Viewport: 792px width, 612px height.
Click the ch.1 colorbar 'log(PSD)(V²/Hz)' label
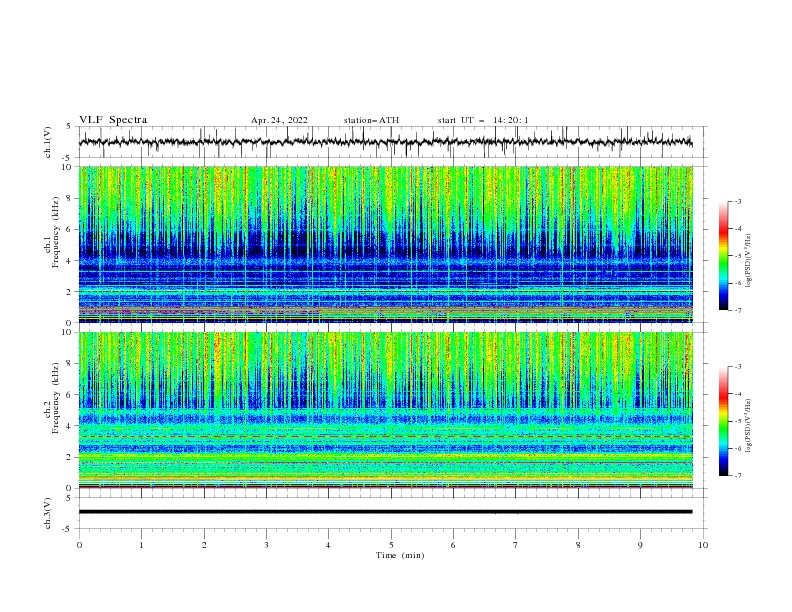[x=750, y=261]
